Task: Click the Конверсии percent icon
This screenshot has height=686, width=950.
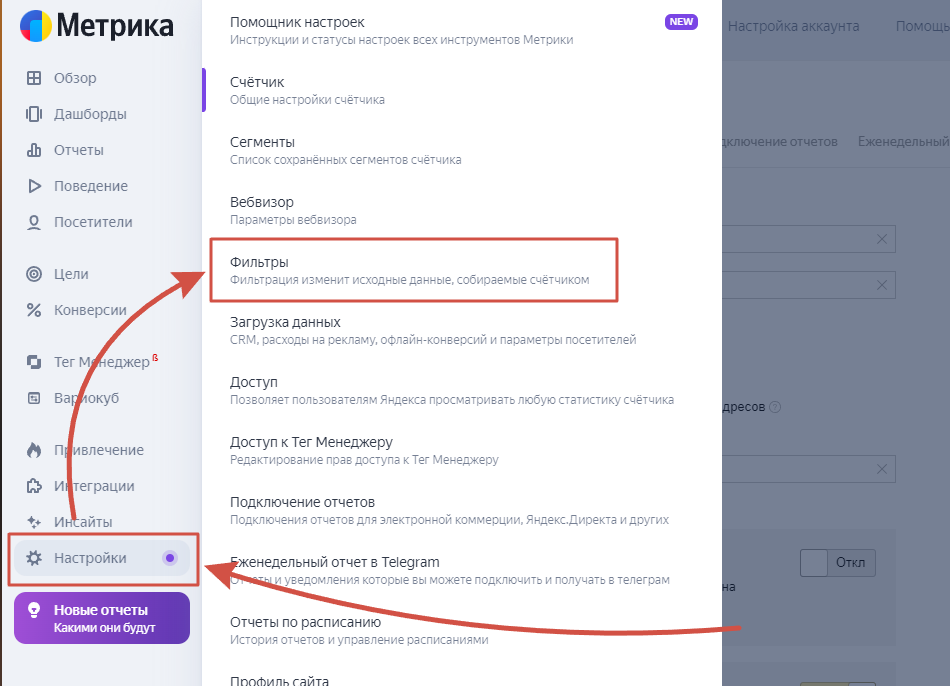Action: (34, 310)
